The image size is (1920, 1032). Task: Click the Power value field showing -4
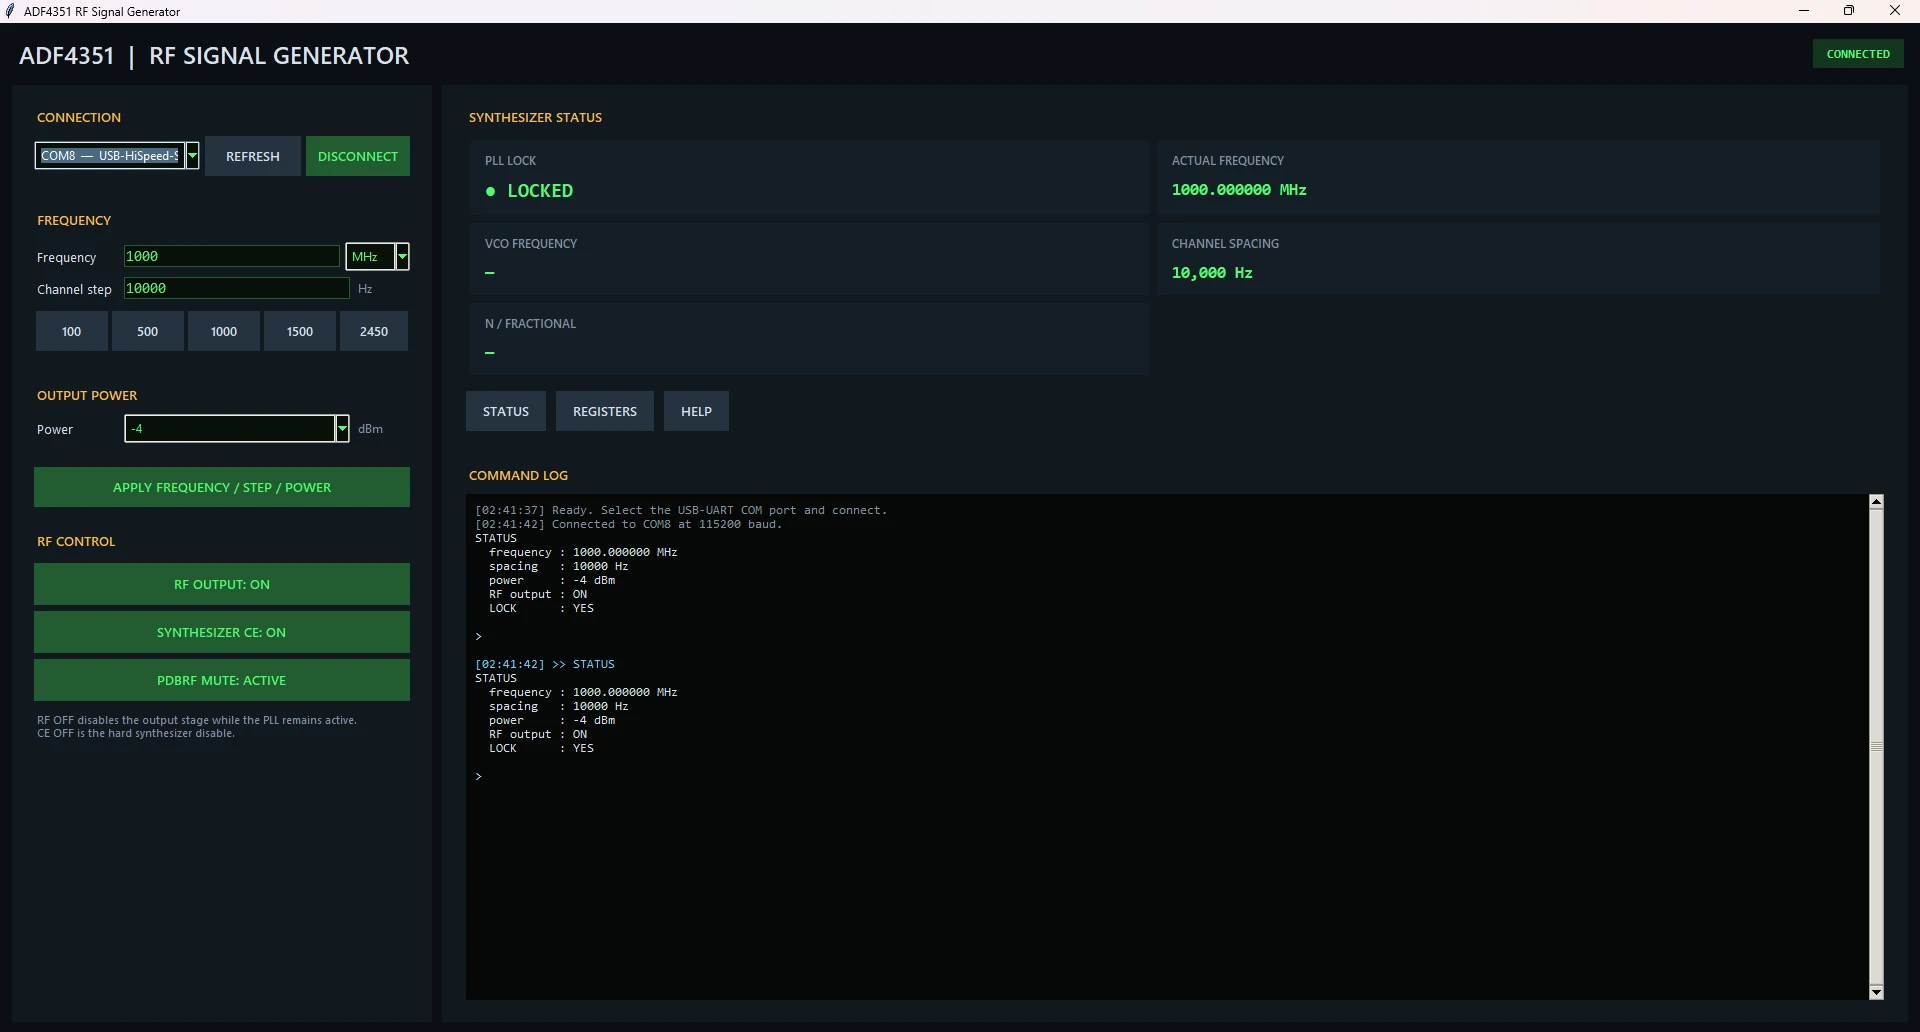pos(230,429)
